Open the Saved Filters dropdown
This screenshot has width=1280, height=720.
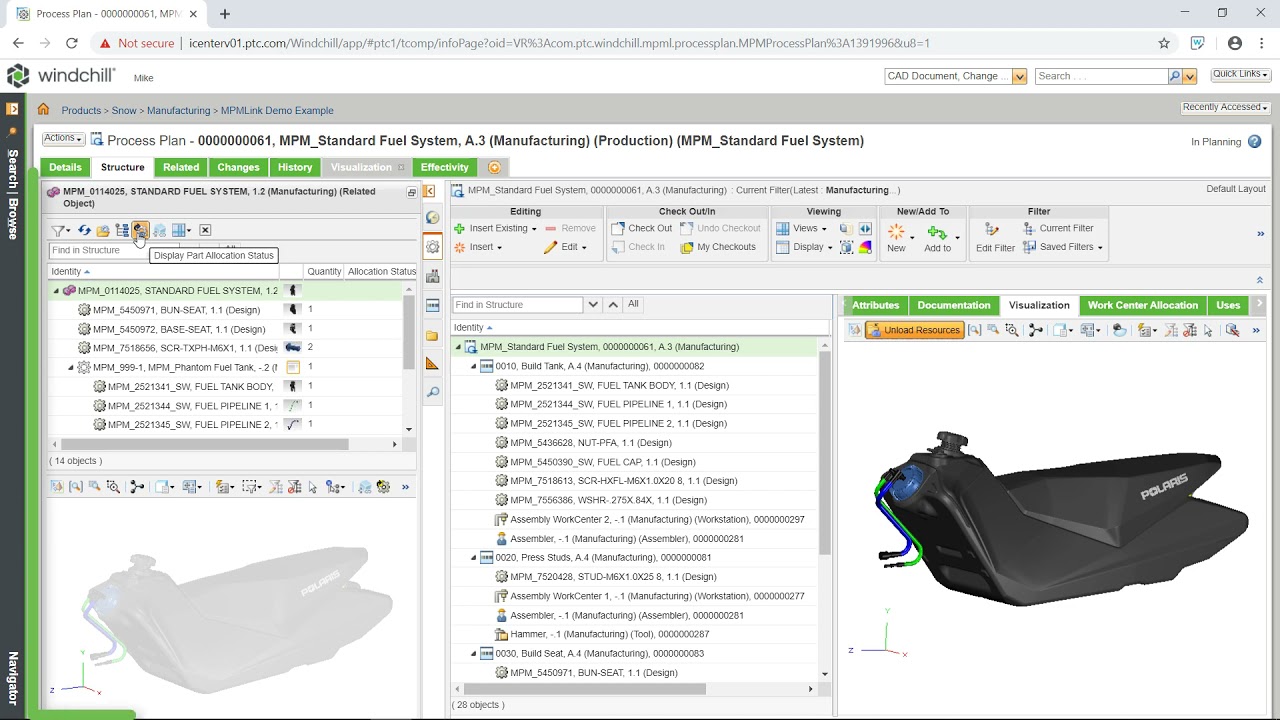click(x=1063, y=247)
